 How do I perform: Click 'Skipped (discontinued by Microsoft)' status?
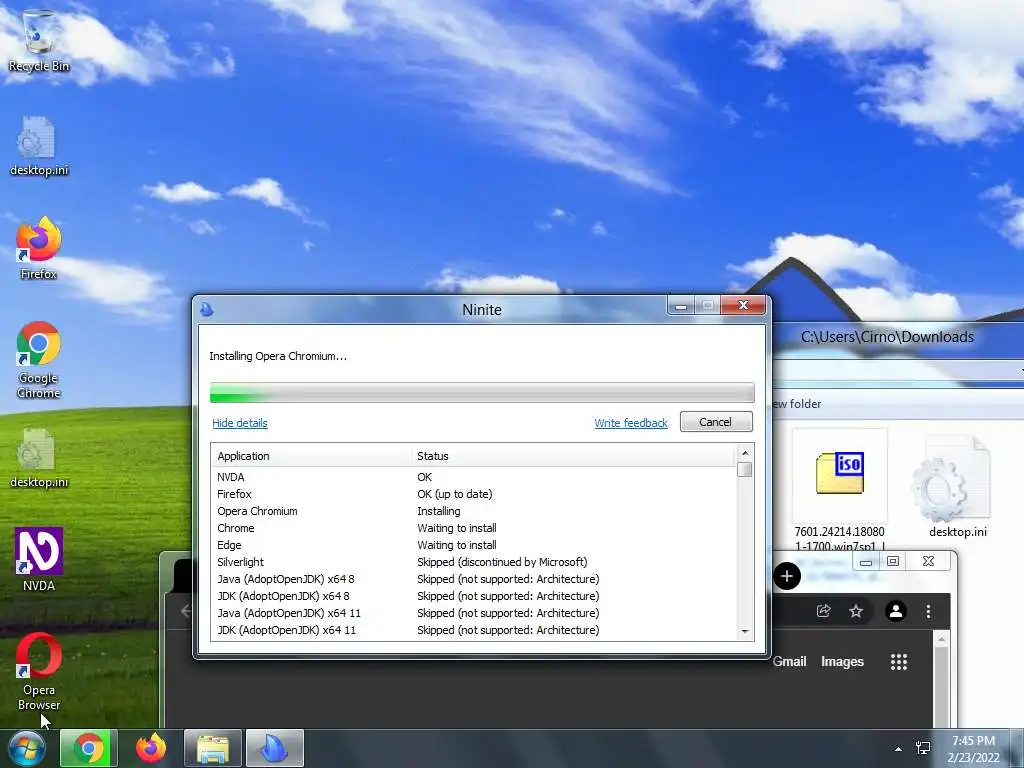point(502,562)
